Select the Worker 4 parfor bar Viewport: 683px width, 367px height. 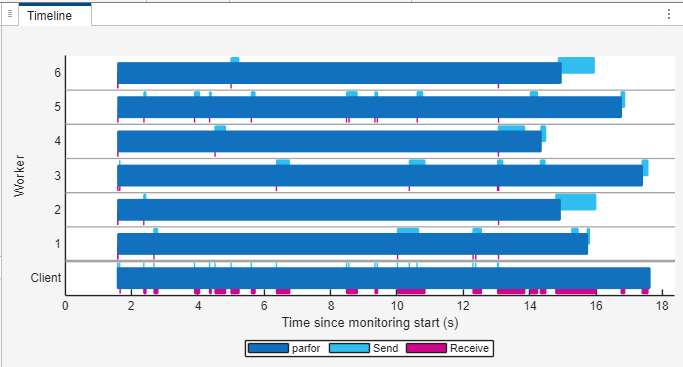(x=329, y=141)
